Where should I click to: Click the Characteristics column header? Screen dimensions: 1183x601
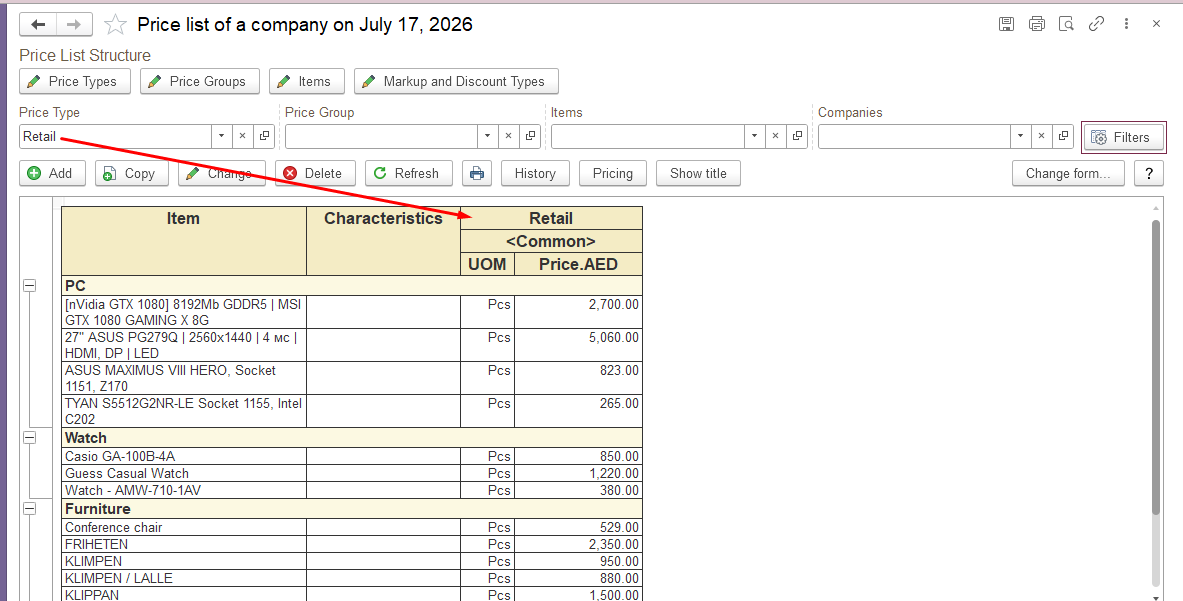click(x=383, y=241)
